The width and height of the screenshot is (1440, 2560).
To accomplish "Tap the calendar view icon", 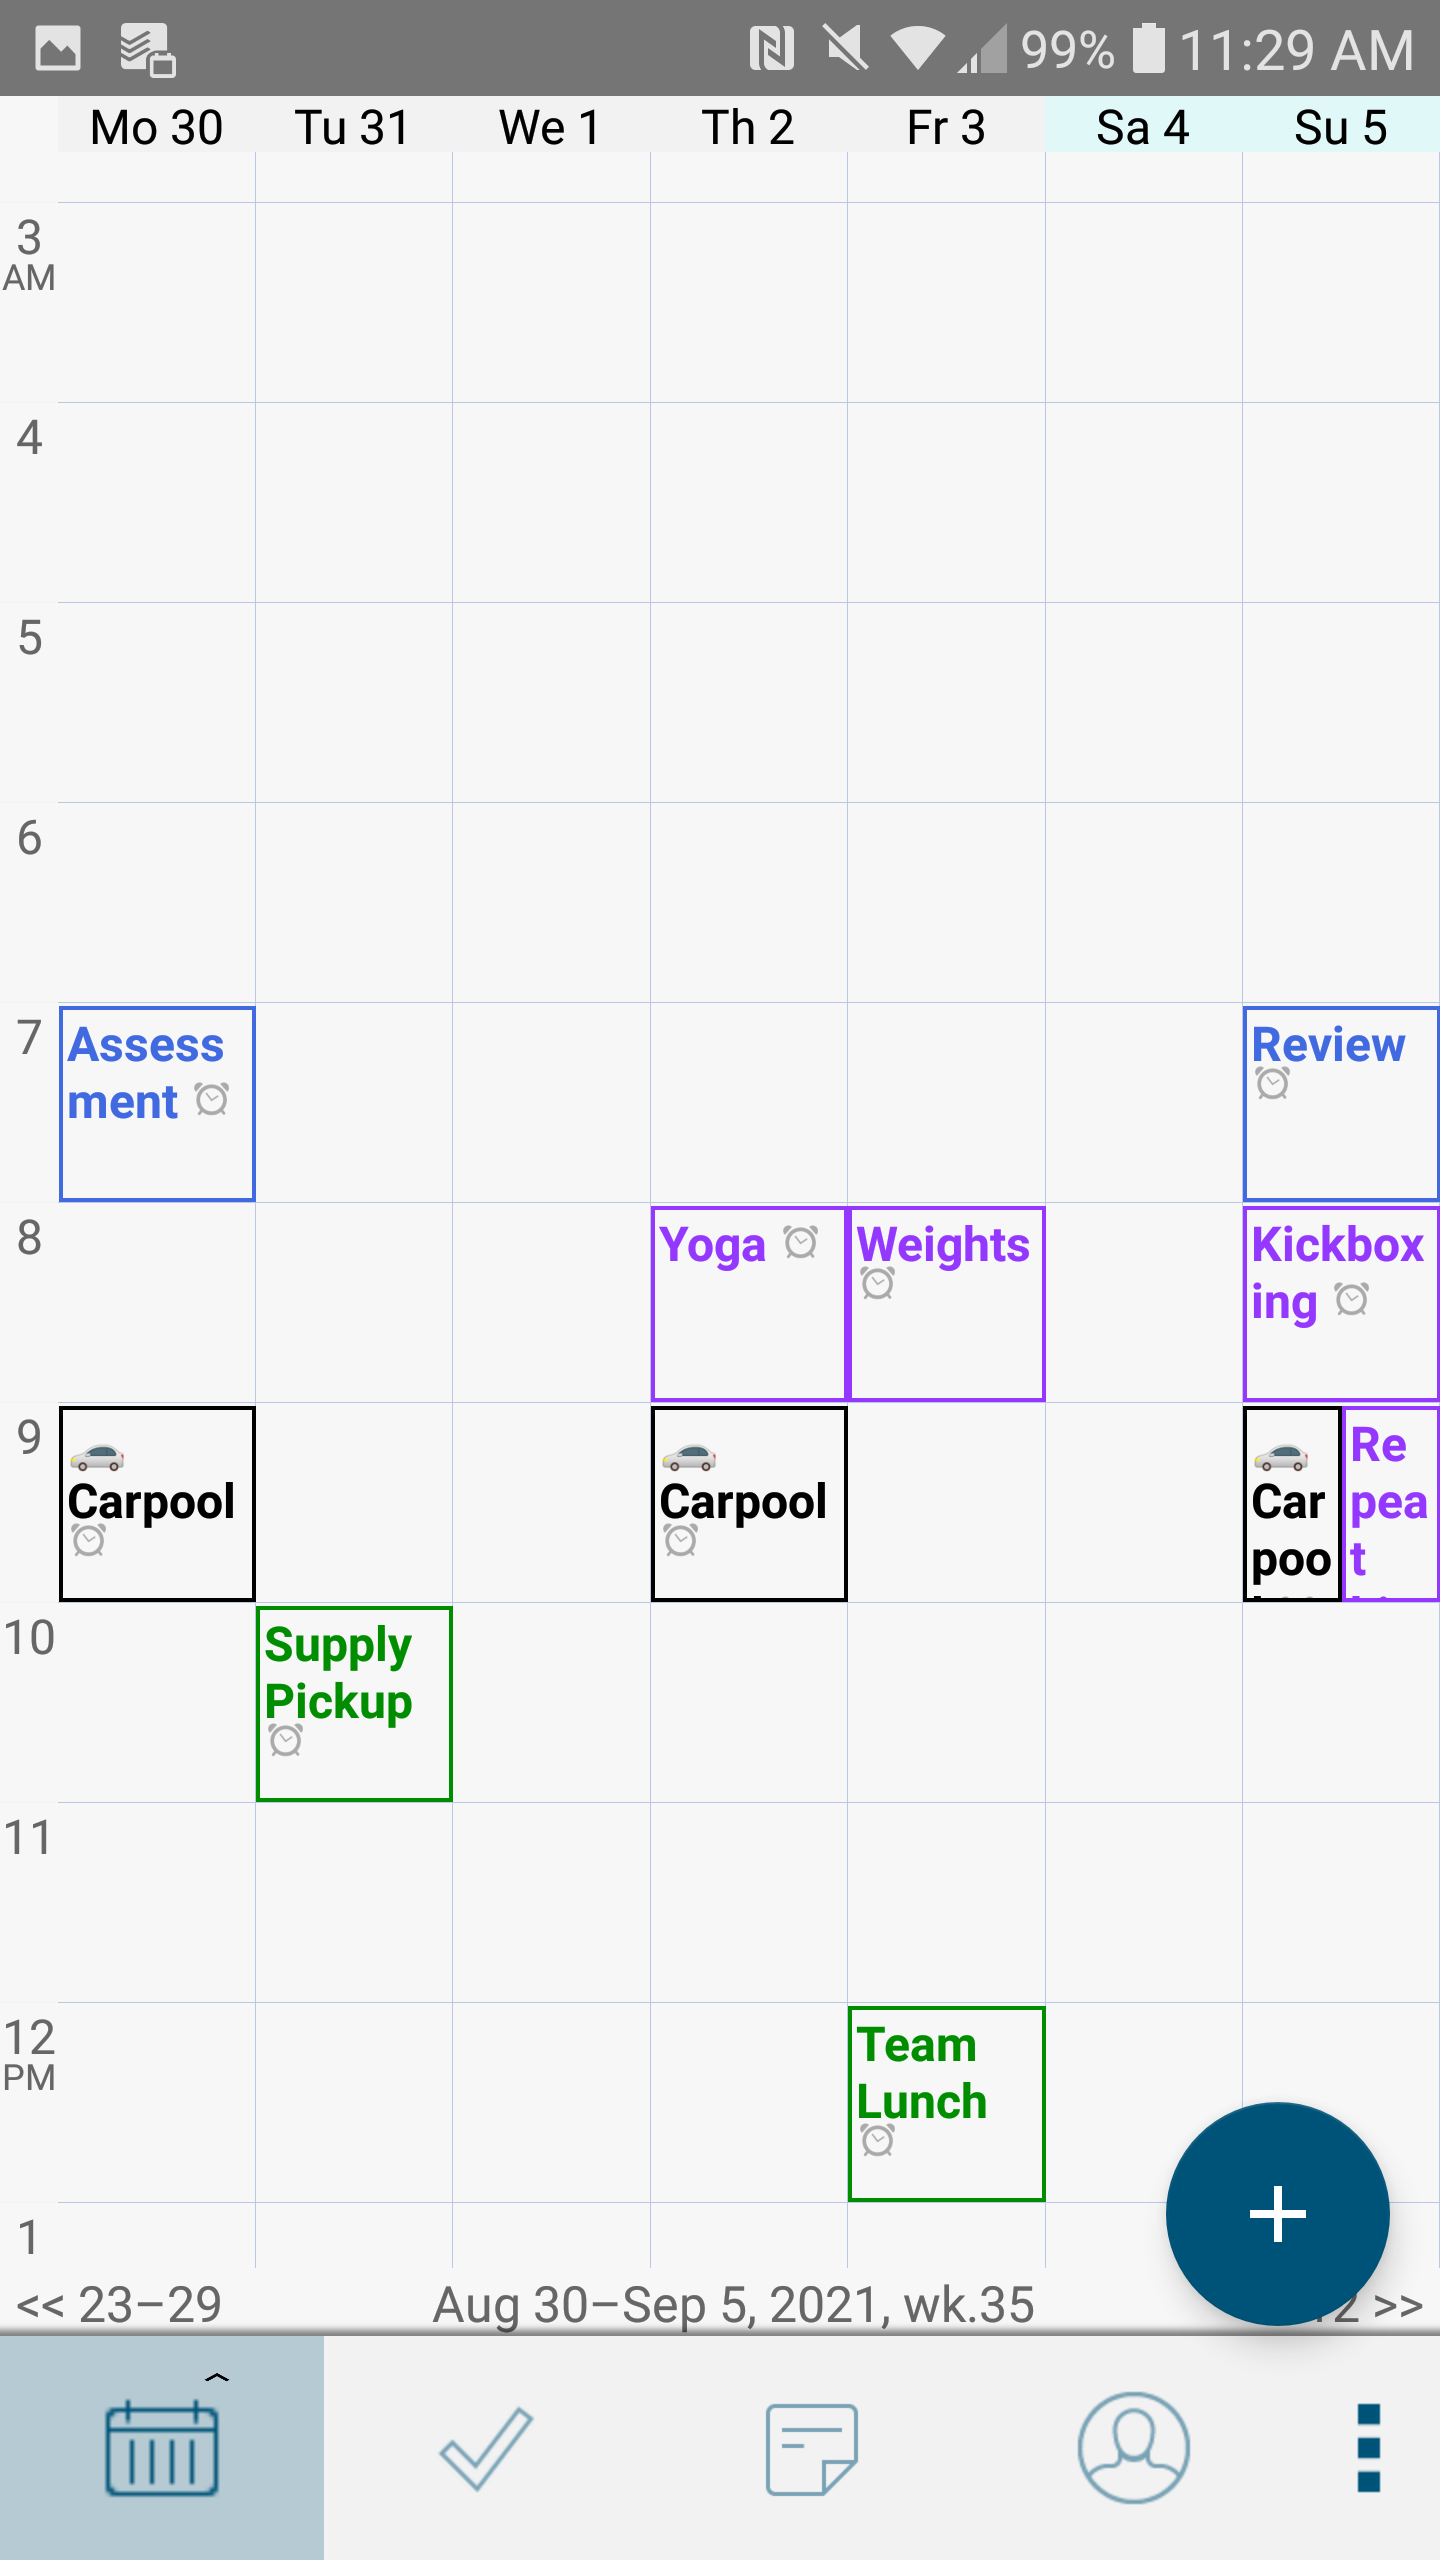I will (x=162, y=2448).
